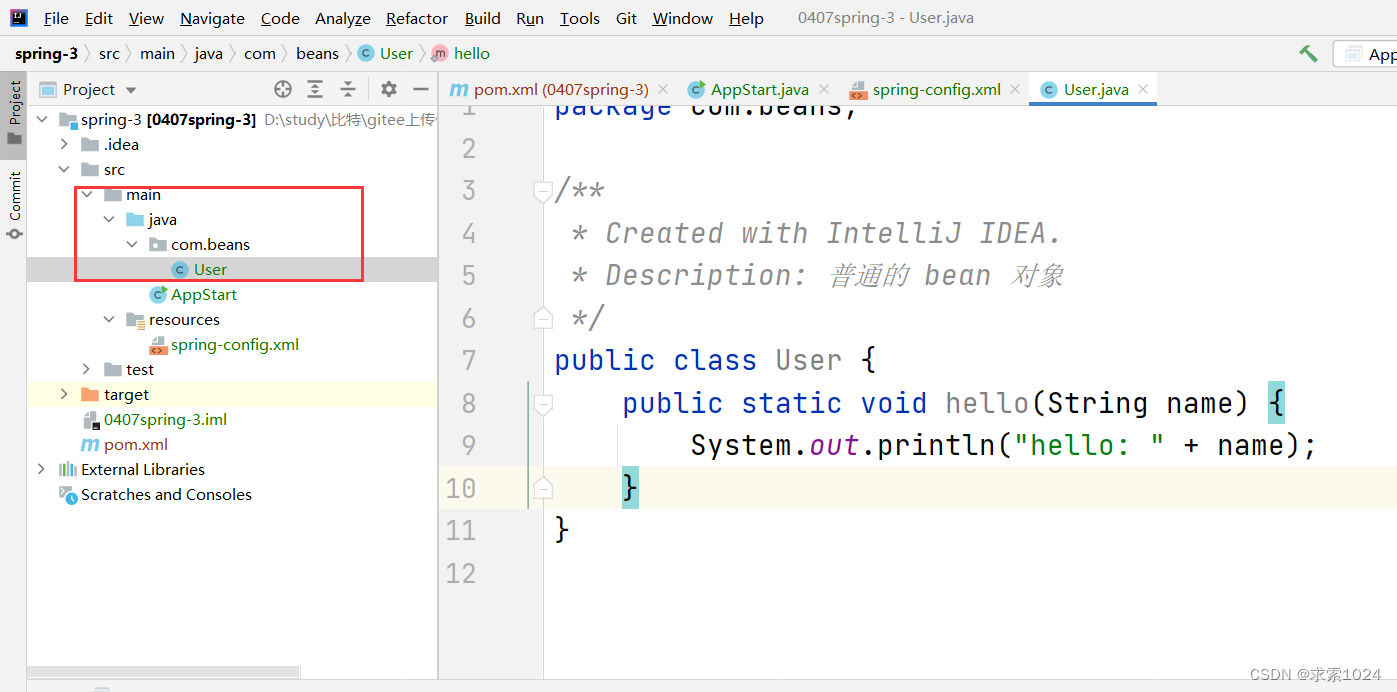This screenshot has height=692, width=1397.
Task: Click the IntelliJ IDEA logo icon
Action: pos(18,17)
